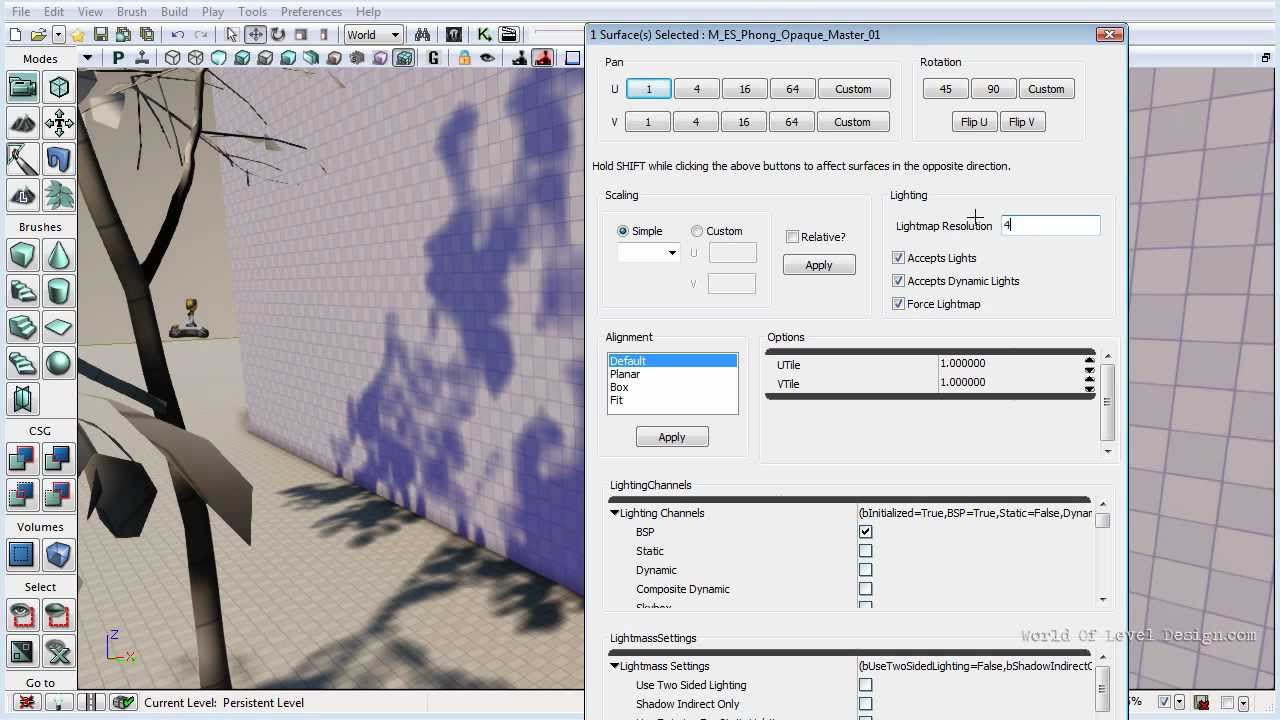Choose the Sheet brush builder
This screenshot has width=1280, height=720.
pyautogui.click(x=59, y=328)
